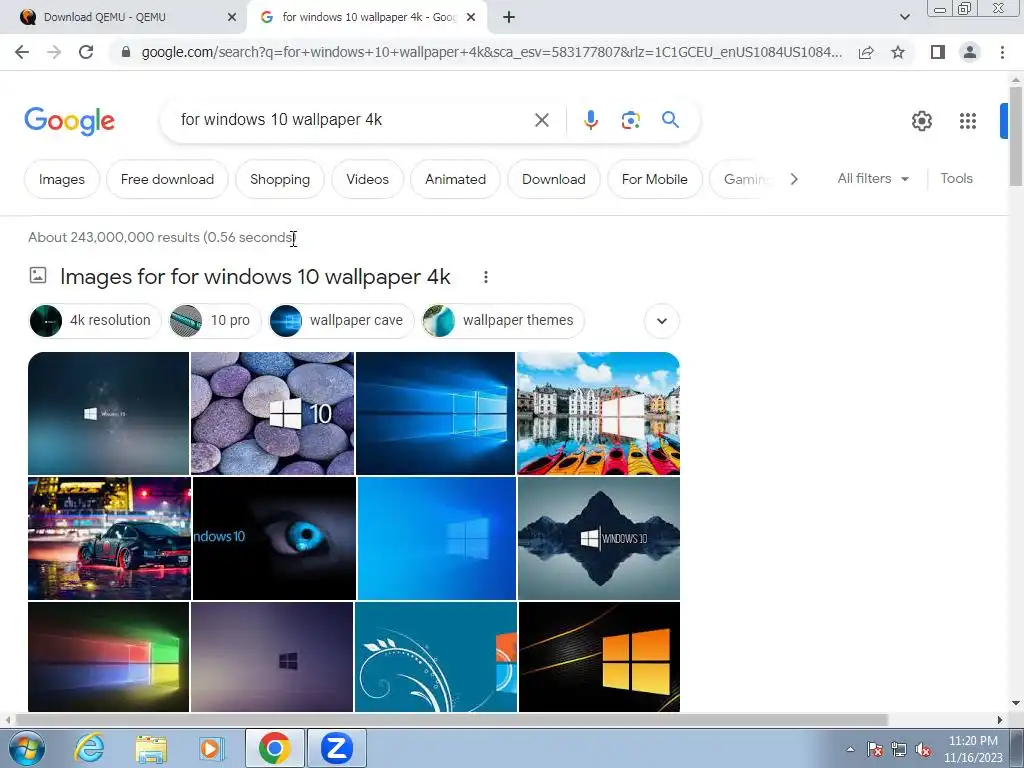Click the network tray icon
This screenshot has height=768, width=1024.
(x=899, y=750)
